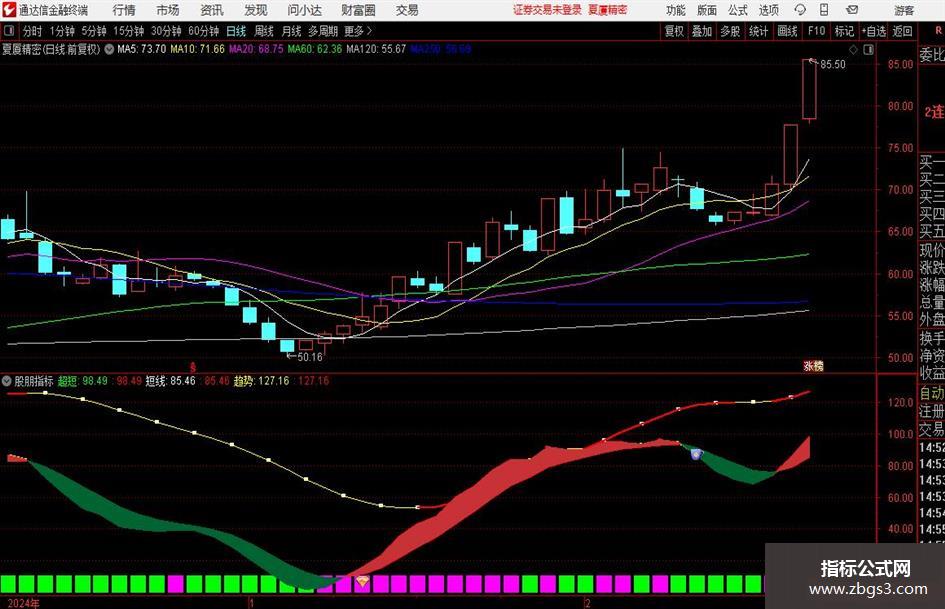
Task: Click the MA5: 73.70 label
Action: [x=142, y=49]
